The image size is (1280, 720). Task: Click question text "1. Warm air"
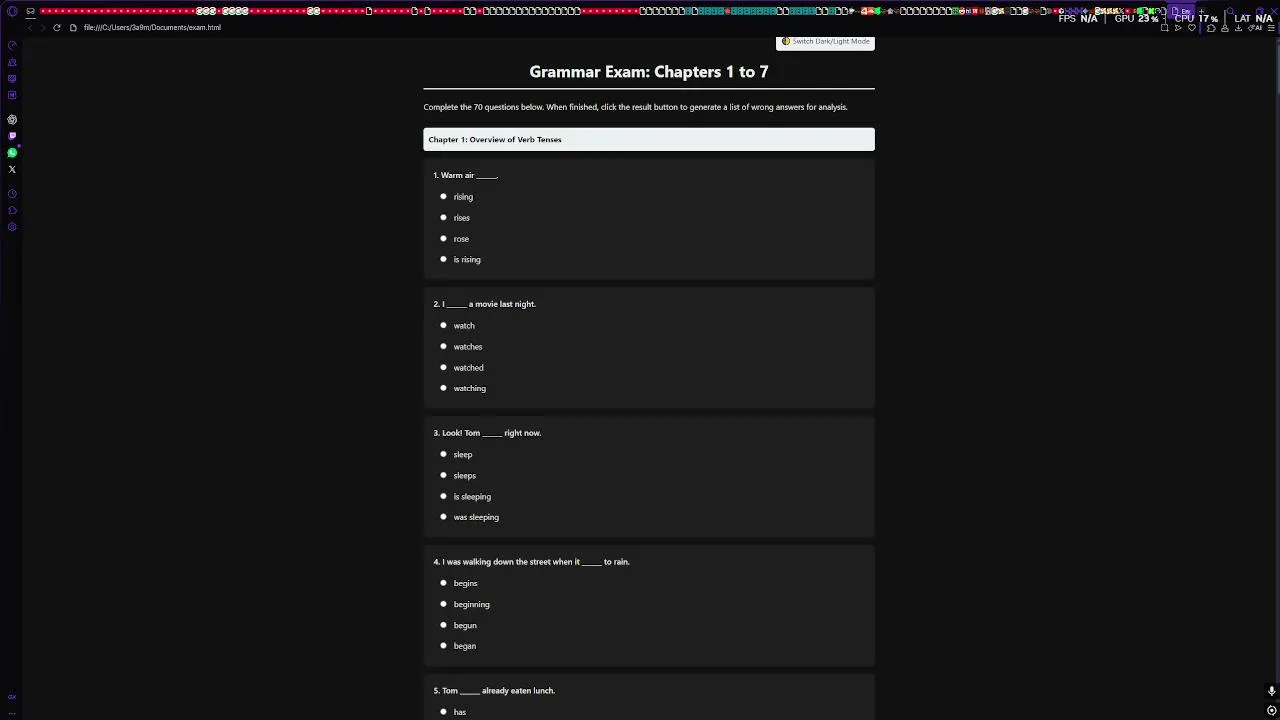(x=465, y=175)
